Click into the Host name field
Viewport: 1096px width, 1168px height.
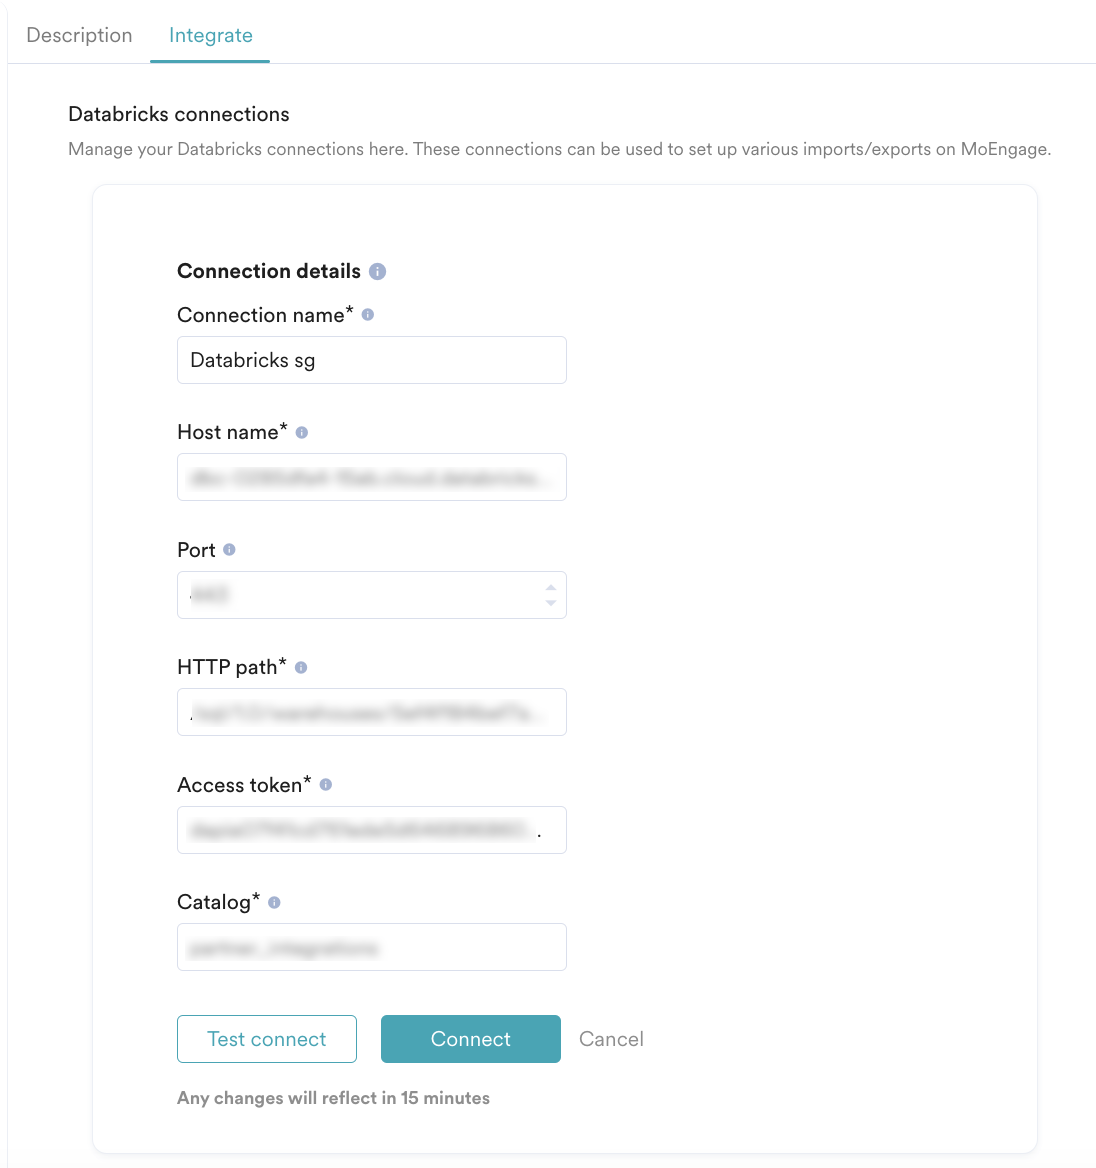click(x=371, y=477)
